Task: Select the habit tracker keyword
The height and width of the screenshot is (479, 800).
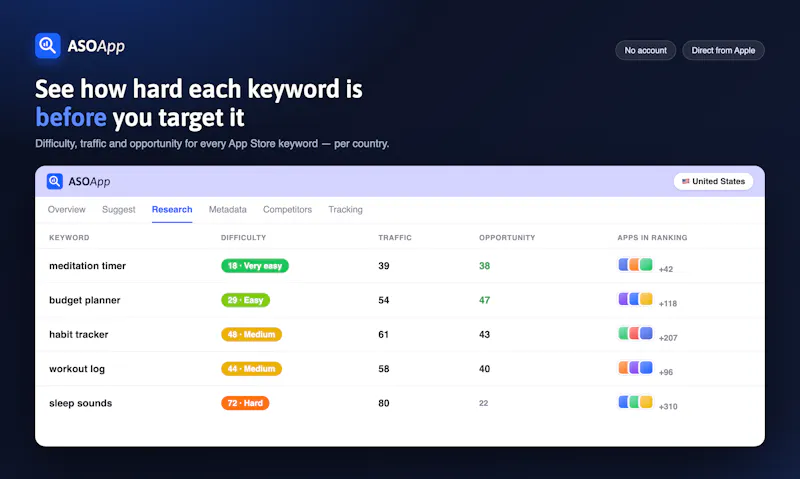Action: (79, 334)
